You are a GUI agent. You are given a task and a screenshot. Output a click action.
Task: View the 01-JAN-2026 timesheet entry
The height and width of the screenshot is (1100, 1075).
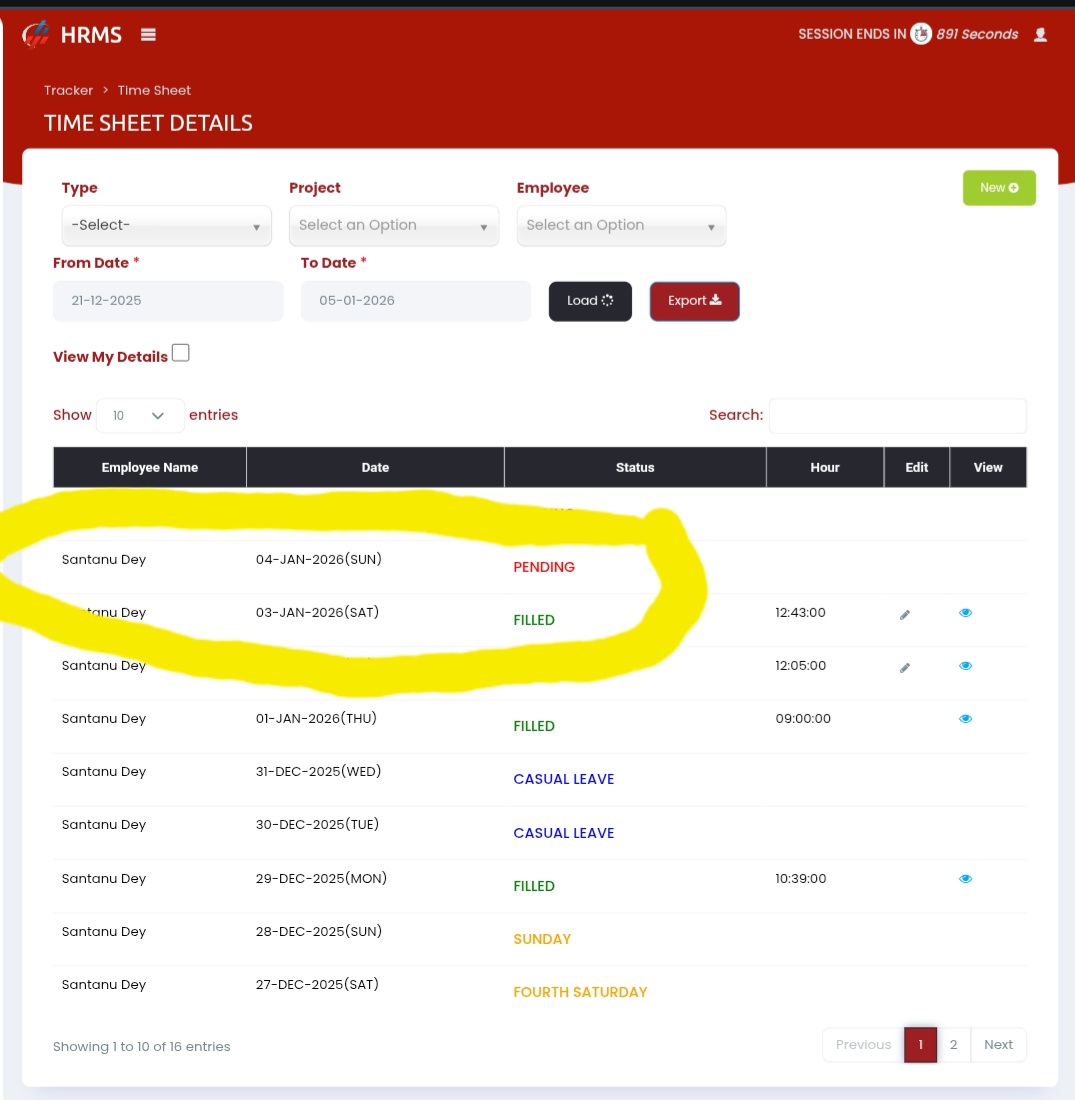[x=966, y=718]
